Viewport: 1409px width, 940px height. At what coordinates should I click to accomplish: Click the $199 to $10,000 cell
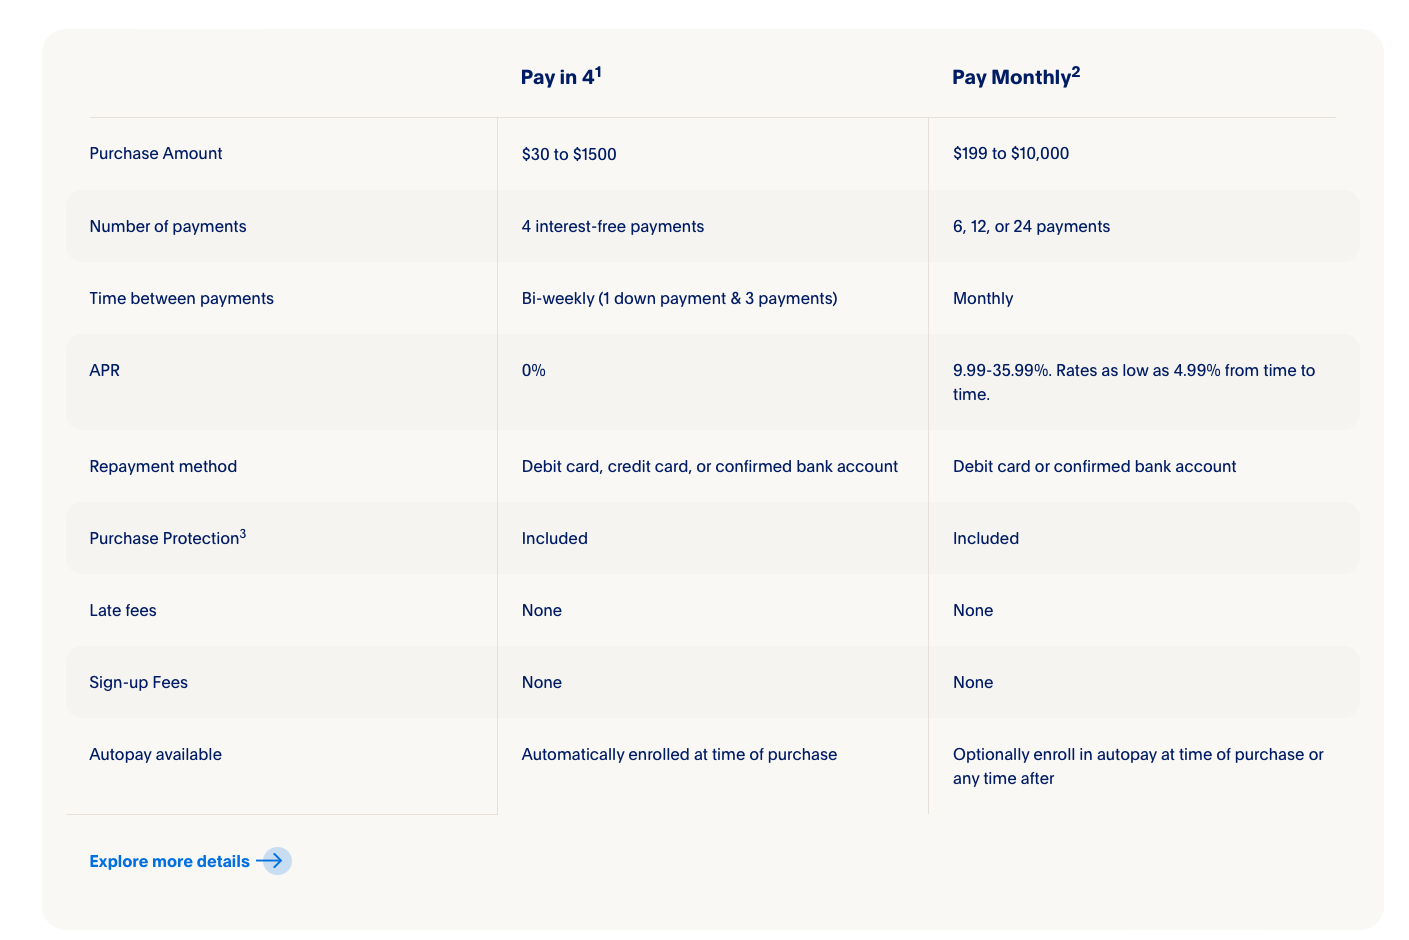pyautogui.click(x=1011, y=153)
